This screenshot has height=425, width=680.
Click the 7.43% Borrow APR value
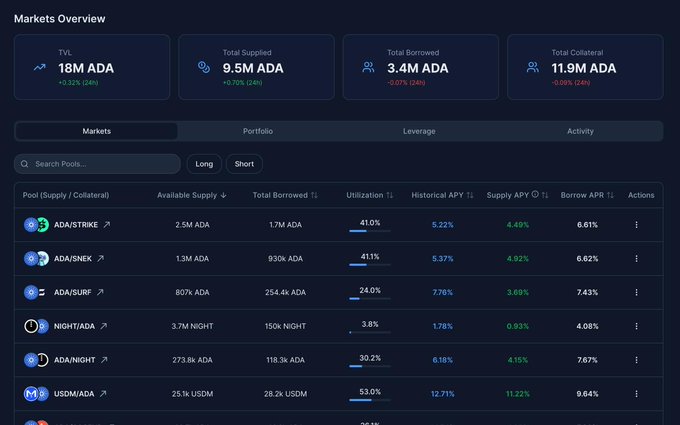pos(587,292)
